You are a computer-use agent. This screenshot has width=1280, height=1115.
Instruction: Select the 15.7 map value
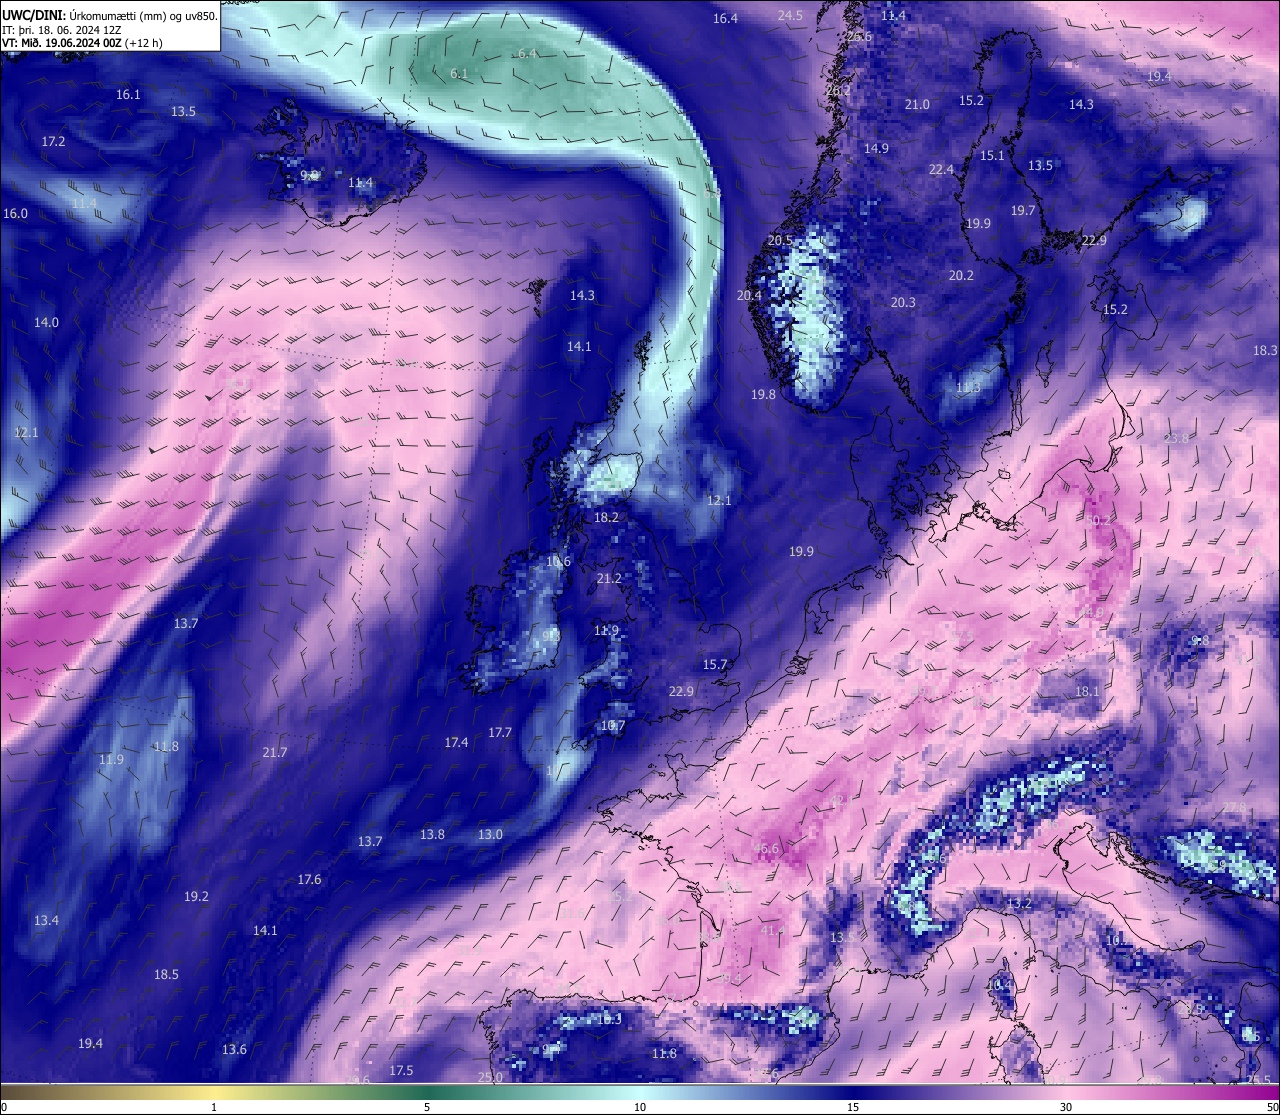(715, 665)
